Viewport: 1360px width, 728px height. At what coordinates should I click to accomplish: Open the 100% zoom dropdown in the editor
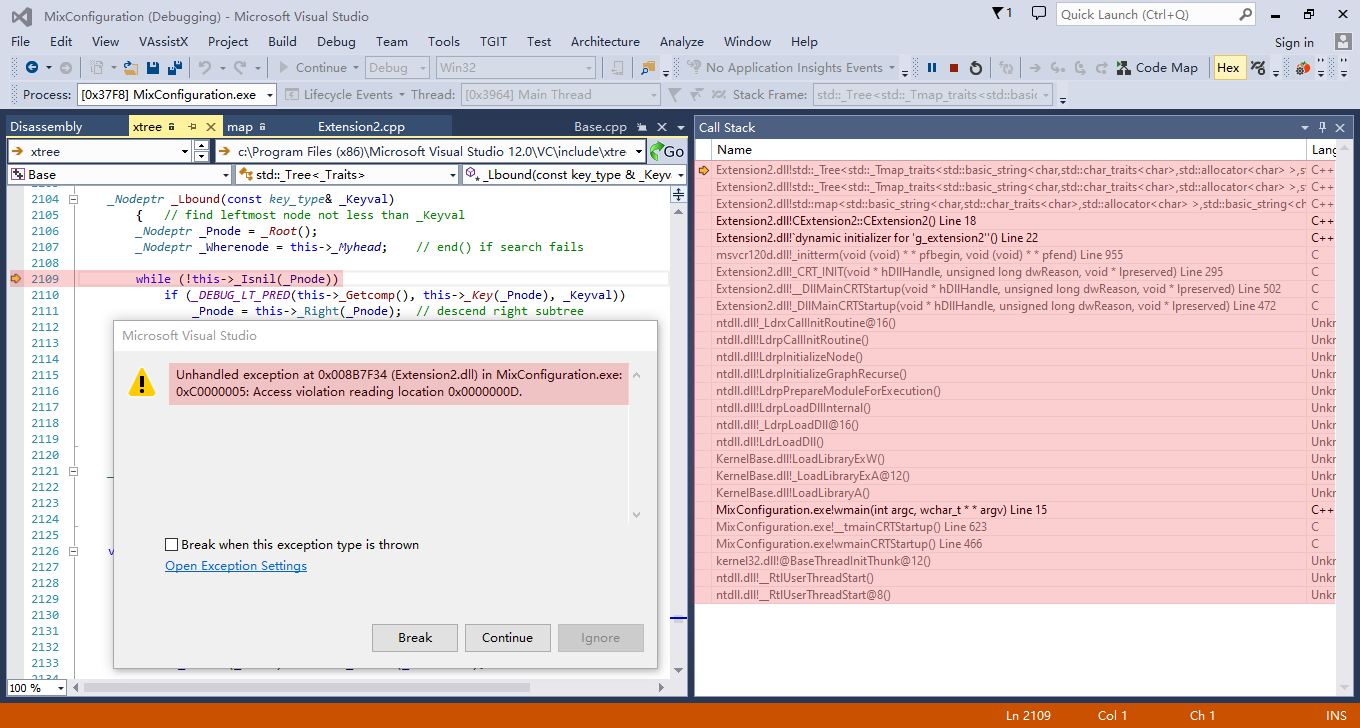[x=35, y=688]
